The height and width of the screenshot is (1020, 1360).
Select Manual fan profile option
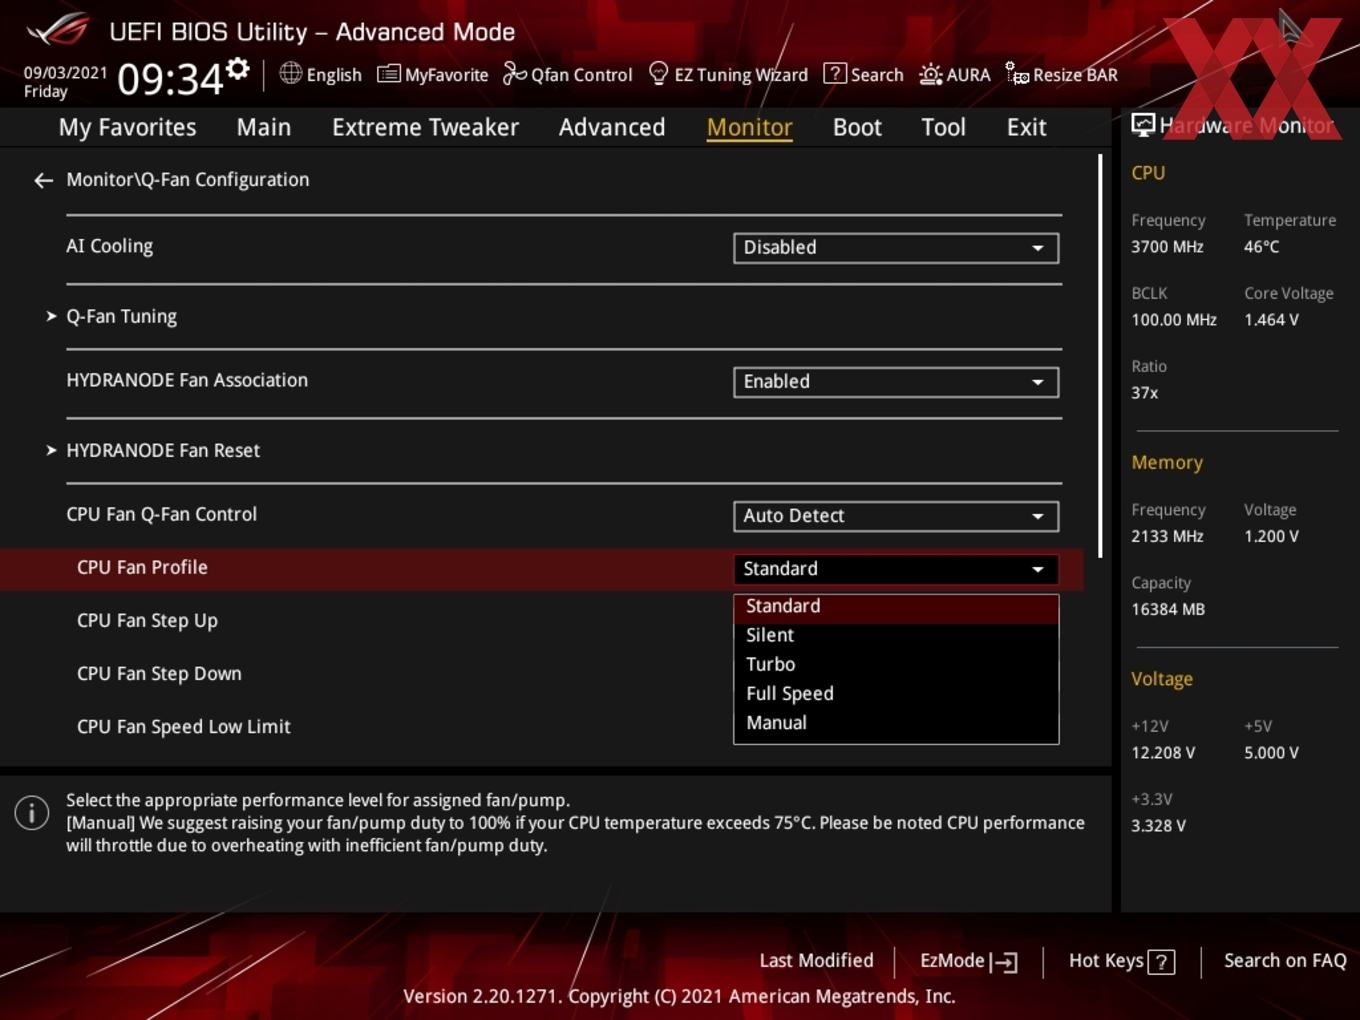(896, 722)
